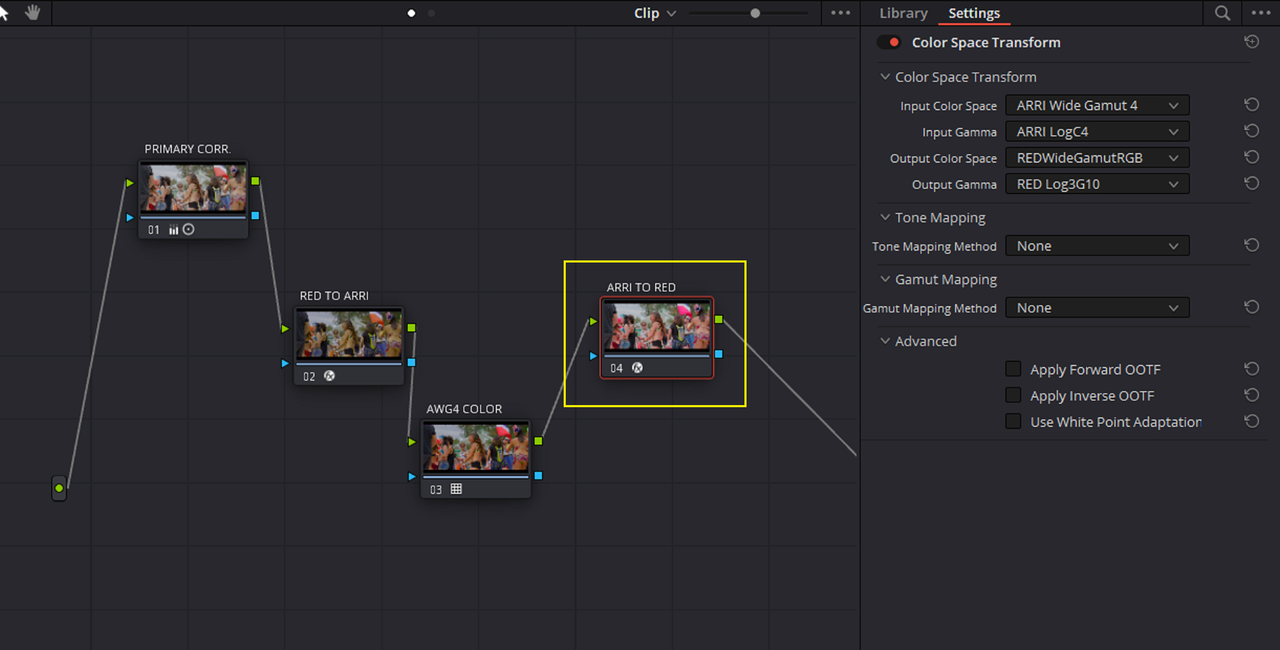Enable Apply Forward OOTF checkbox

pos(1013,369)
